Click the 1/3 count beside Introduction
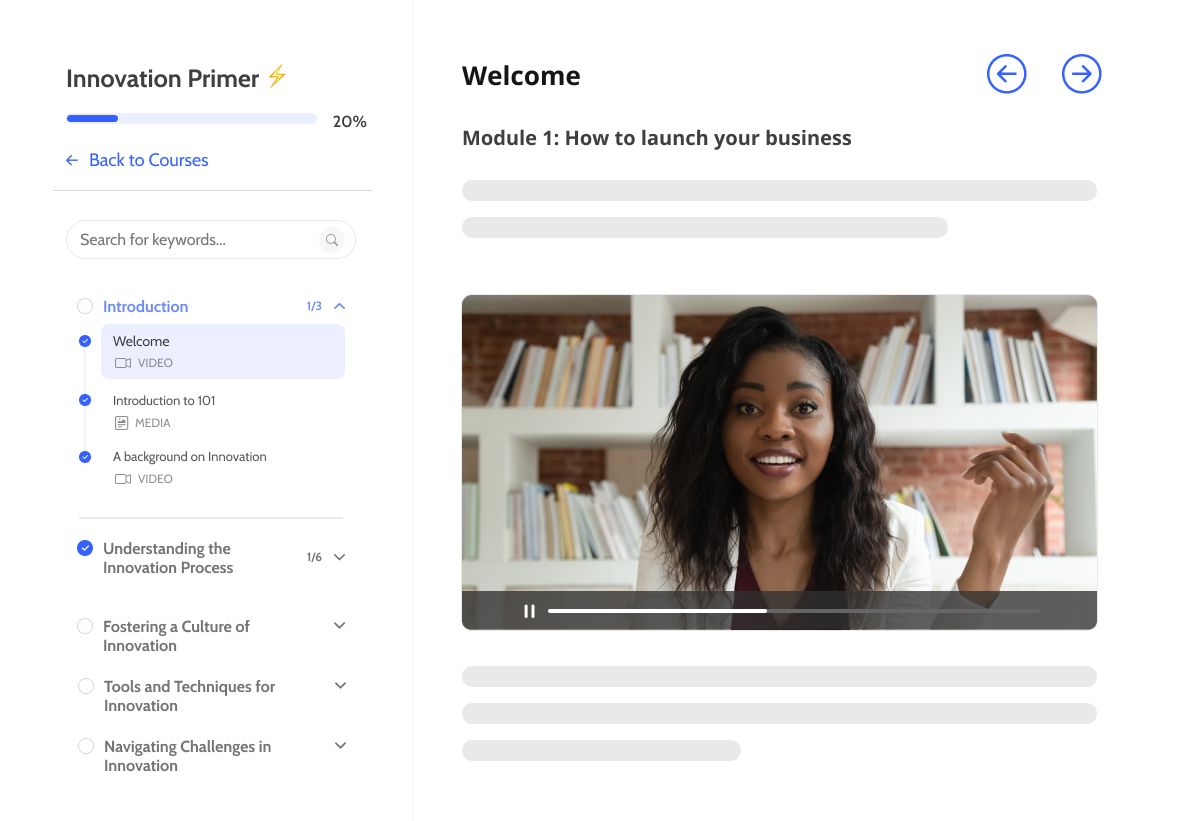 tap(314, 306)
